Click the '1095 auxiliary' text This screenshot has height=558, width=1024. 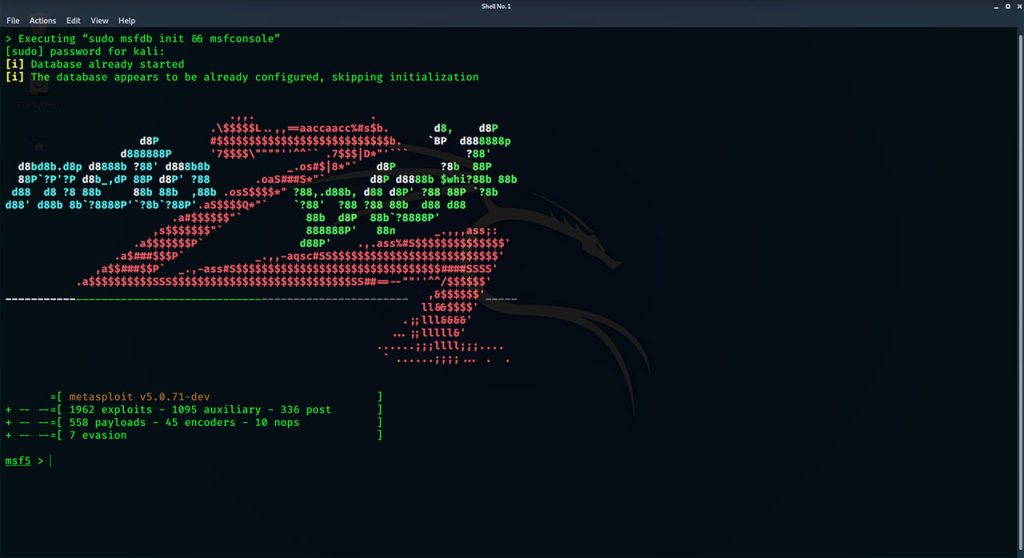(x=216, y=410)
